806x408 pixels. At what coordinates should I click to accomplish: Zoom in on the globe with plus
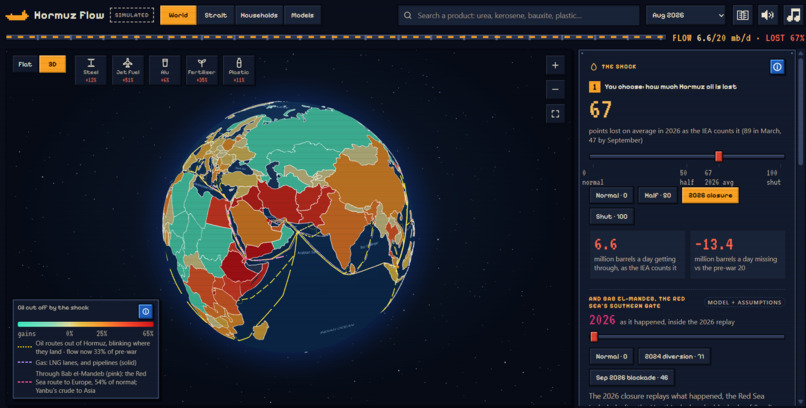click(555, 65)
